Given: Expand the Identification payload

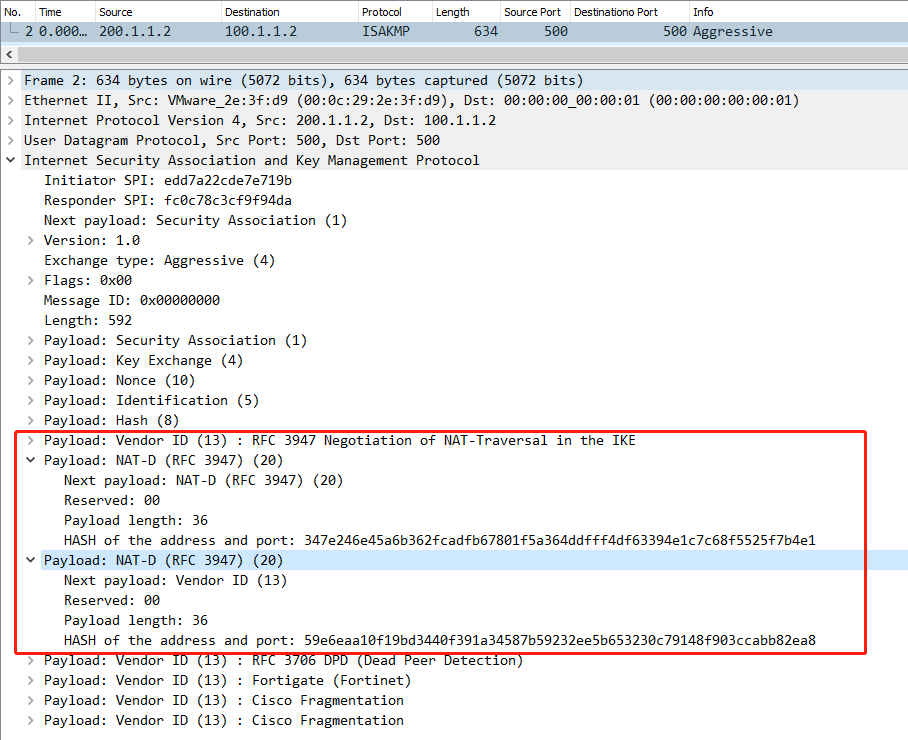Looking at the screenshot, I should pyautogui.click(x=31, y=400).
